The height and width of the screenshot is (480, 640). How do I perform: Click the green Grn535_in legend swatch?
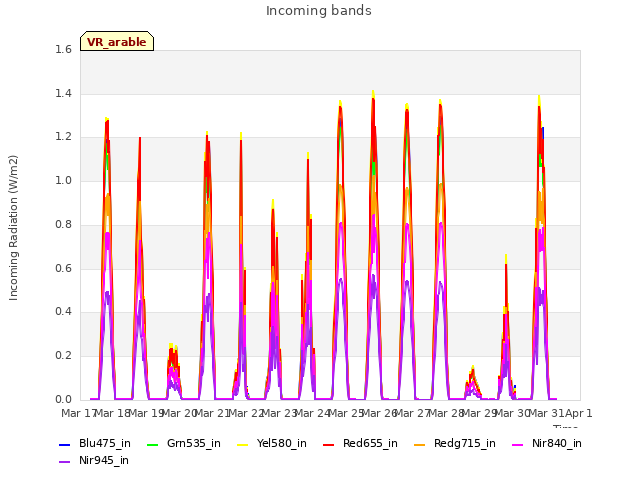(152, 444)
